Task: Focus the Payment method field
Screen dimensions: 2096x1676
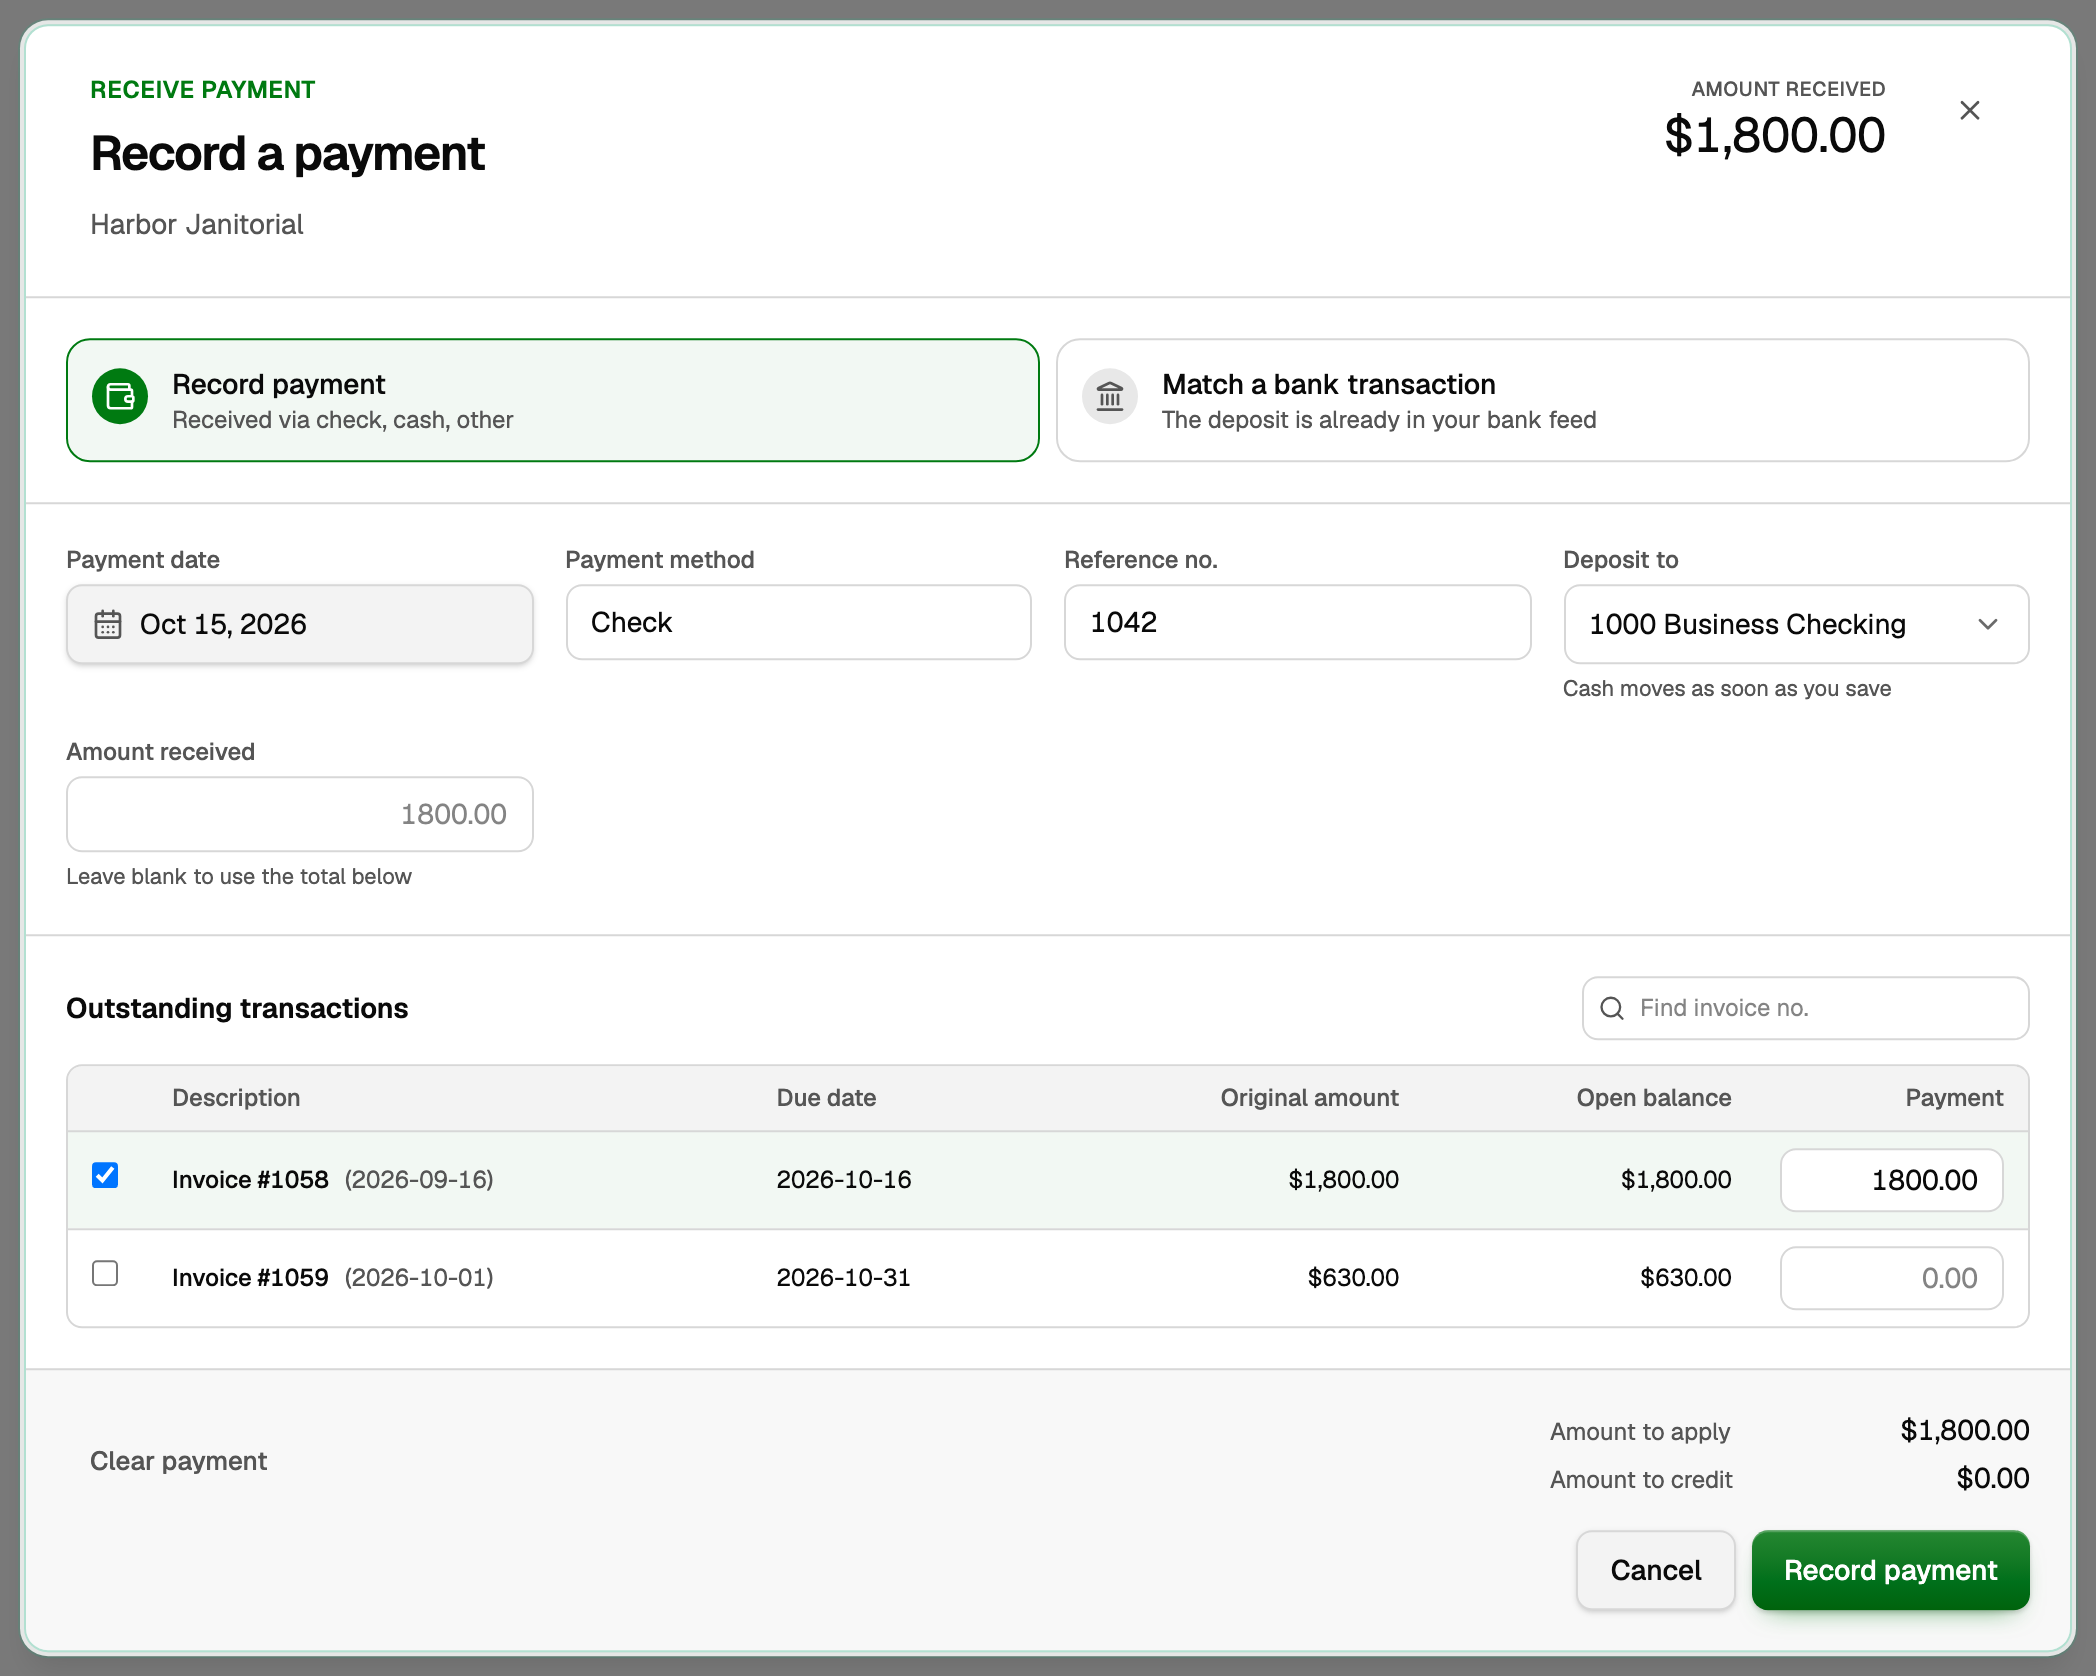Action: (x=799, y=622)
